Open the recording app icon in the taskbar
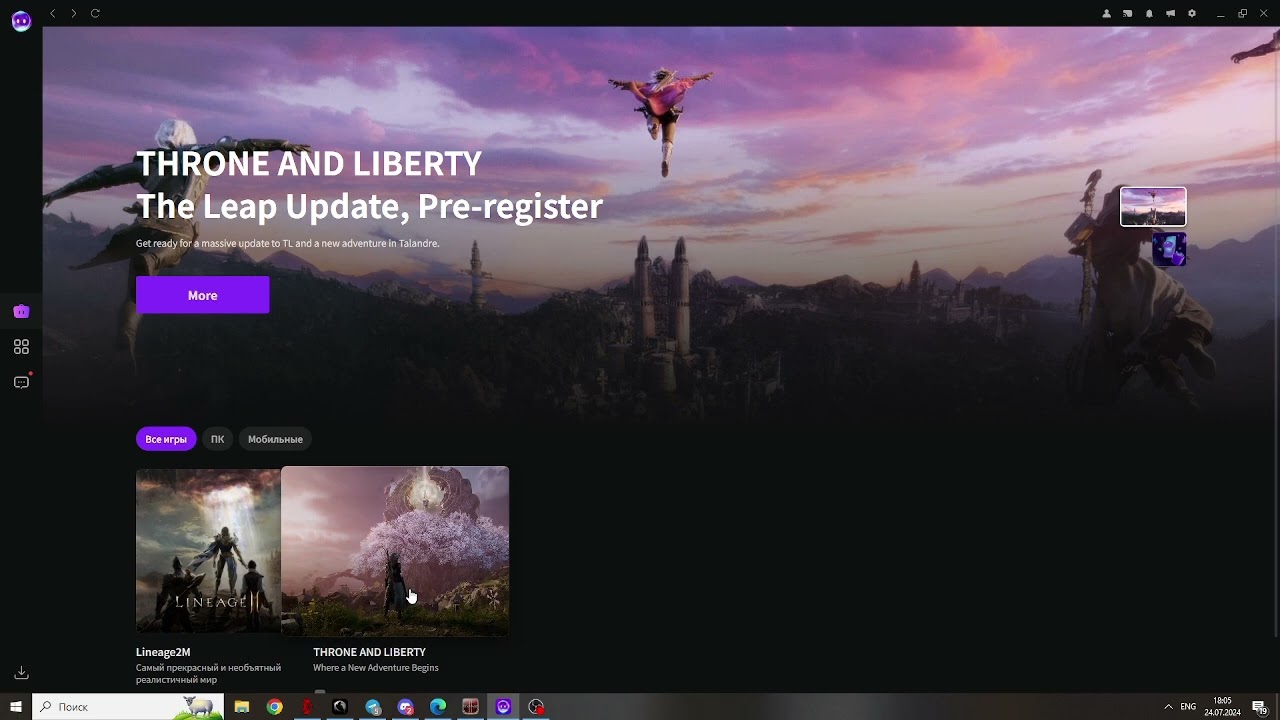 point(536,707)
